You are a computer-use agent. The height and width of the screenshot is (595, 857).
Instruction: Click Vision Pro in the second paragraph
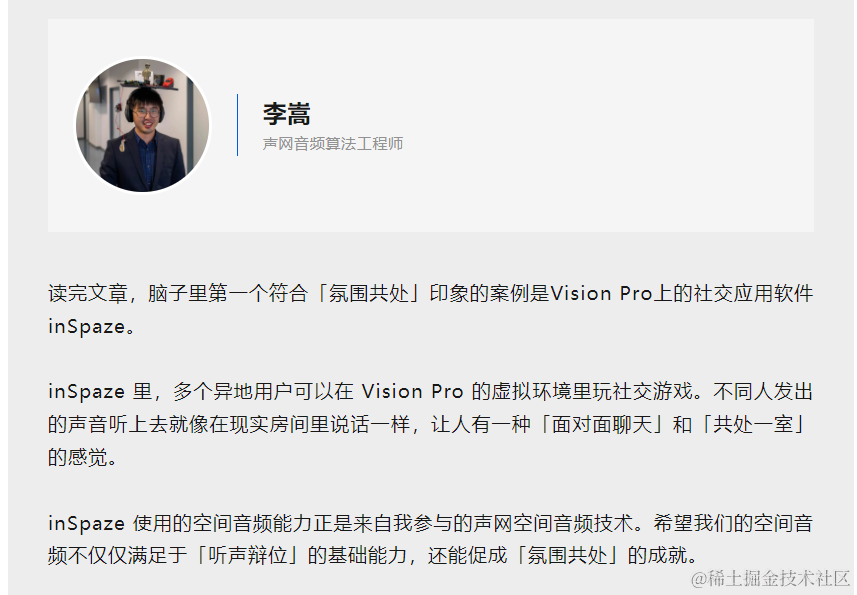413,392
